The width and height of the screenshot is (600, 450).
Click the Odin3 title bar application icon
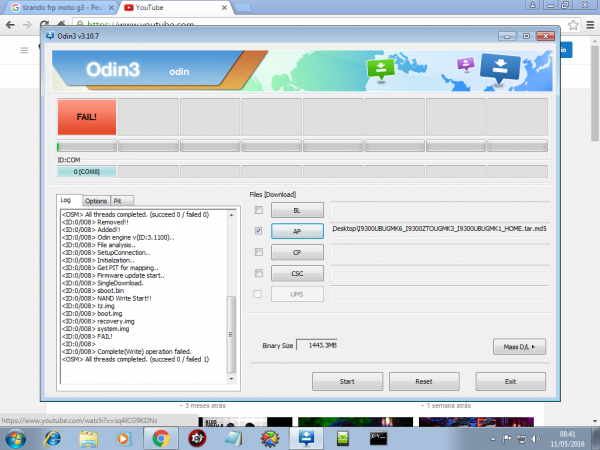(x=50, y=36)
